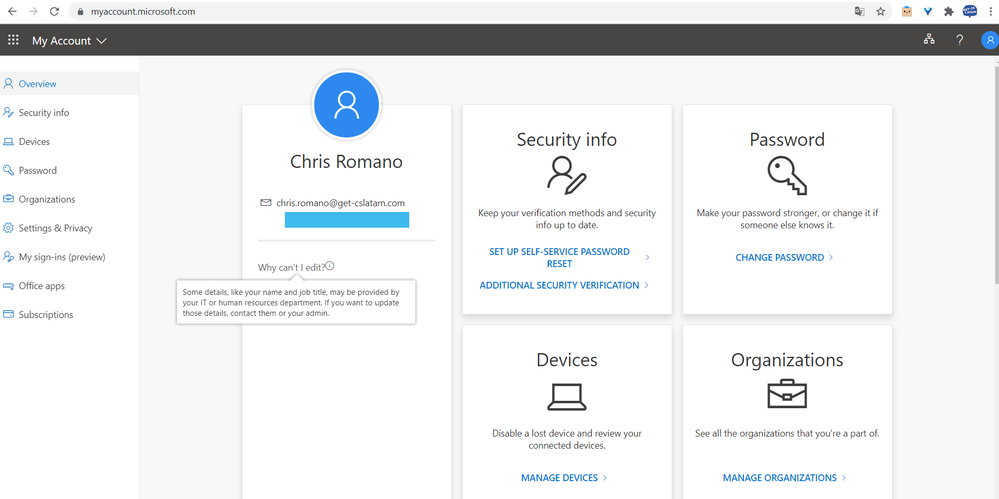Open the translate page icon in address bar
999x499 pixels.
click(859, 11)
